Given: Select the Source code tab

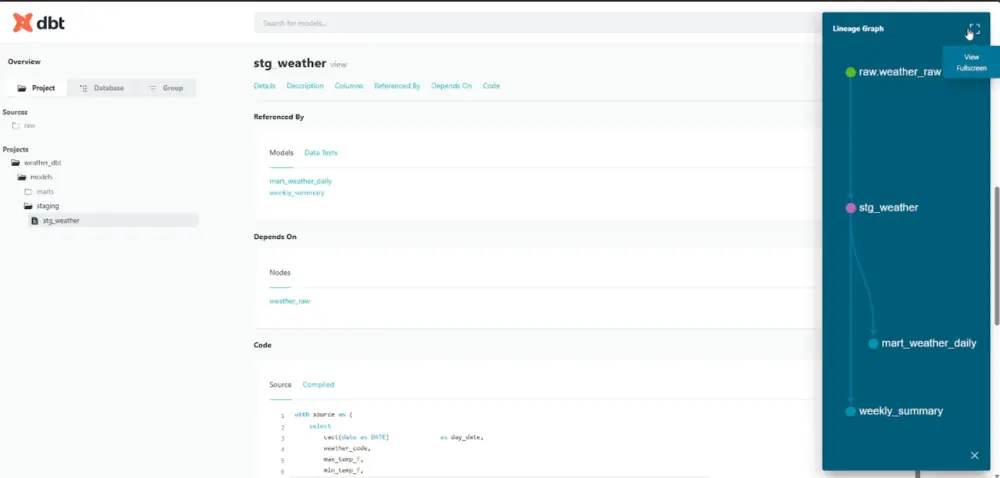Looking at the screenshot, I should (x=280, y=385).
